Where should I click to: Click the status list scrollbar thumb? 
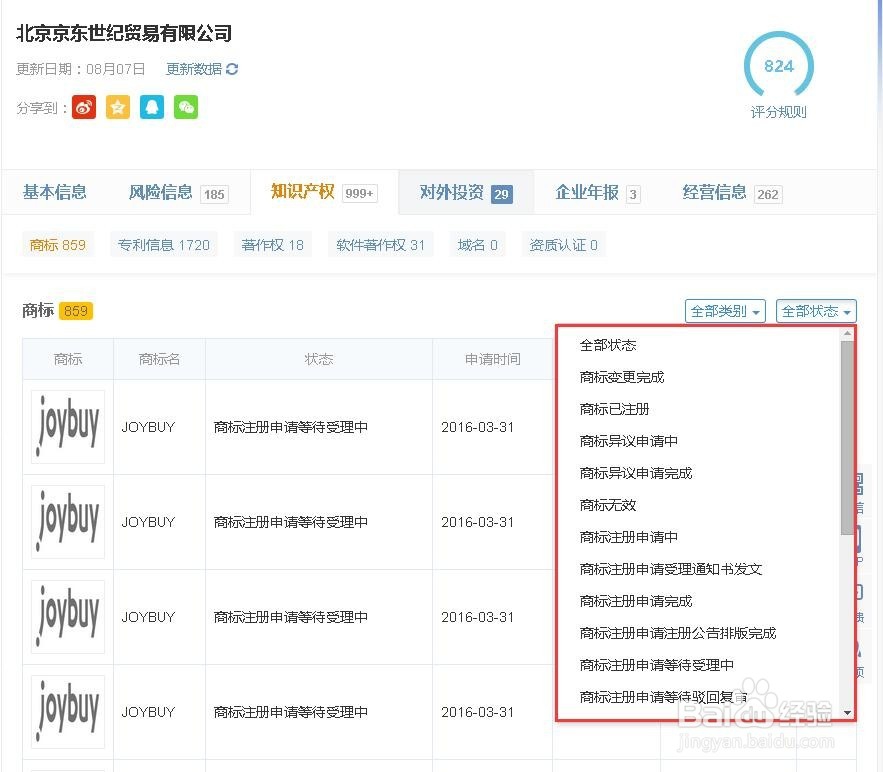point(847,438)
